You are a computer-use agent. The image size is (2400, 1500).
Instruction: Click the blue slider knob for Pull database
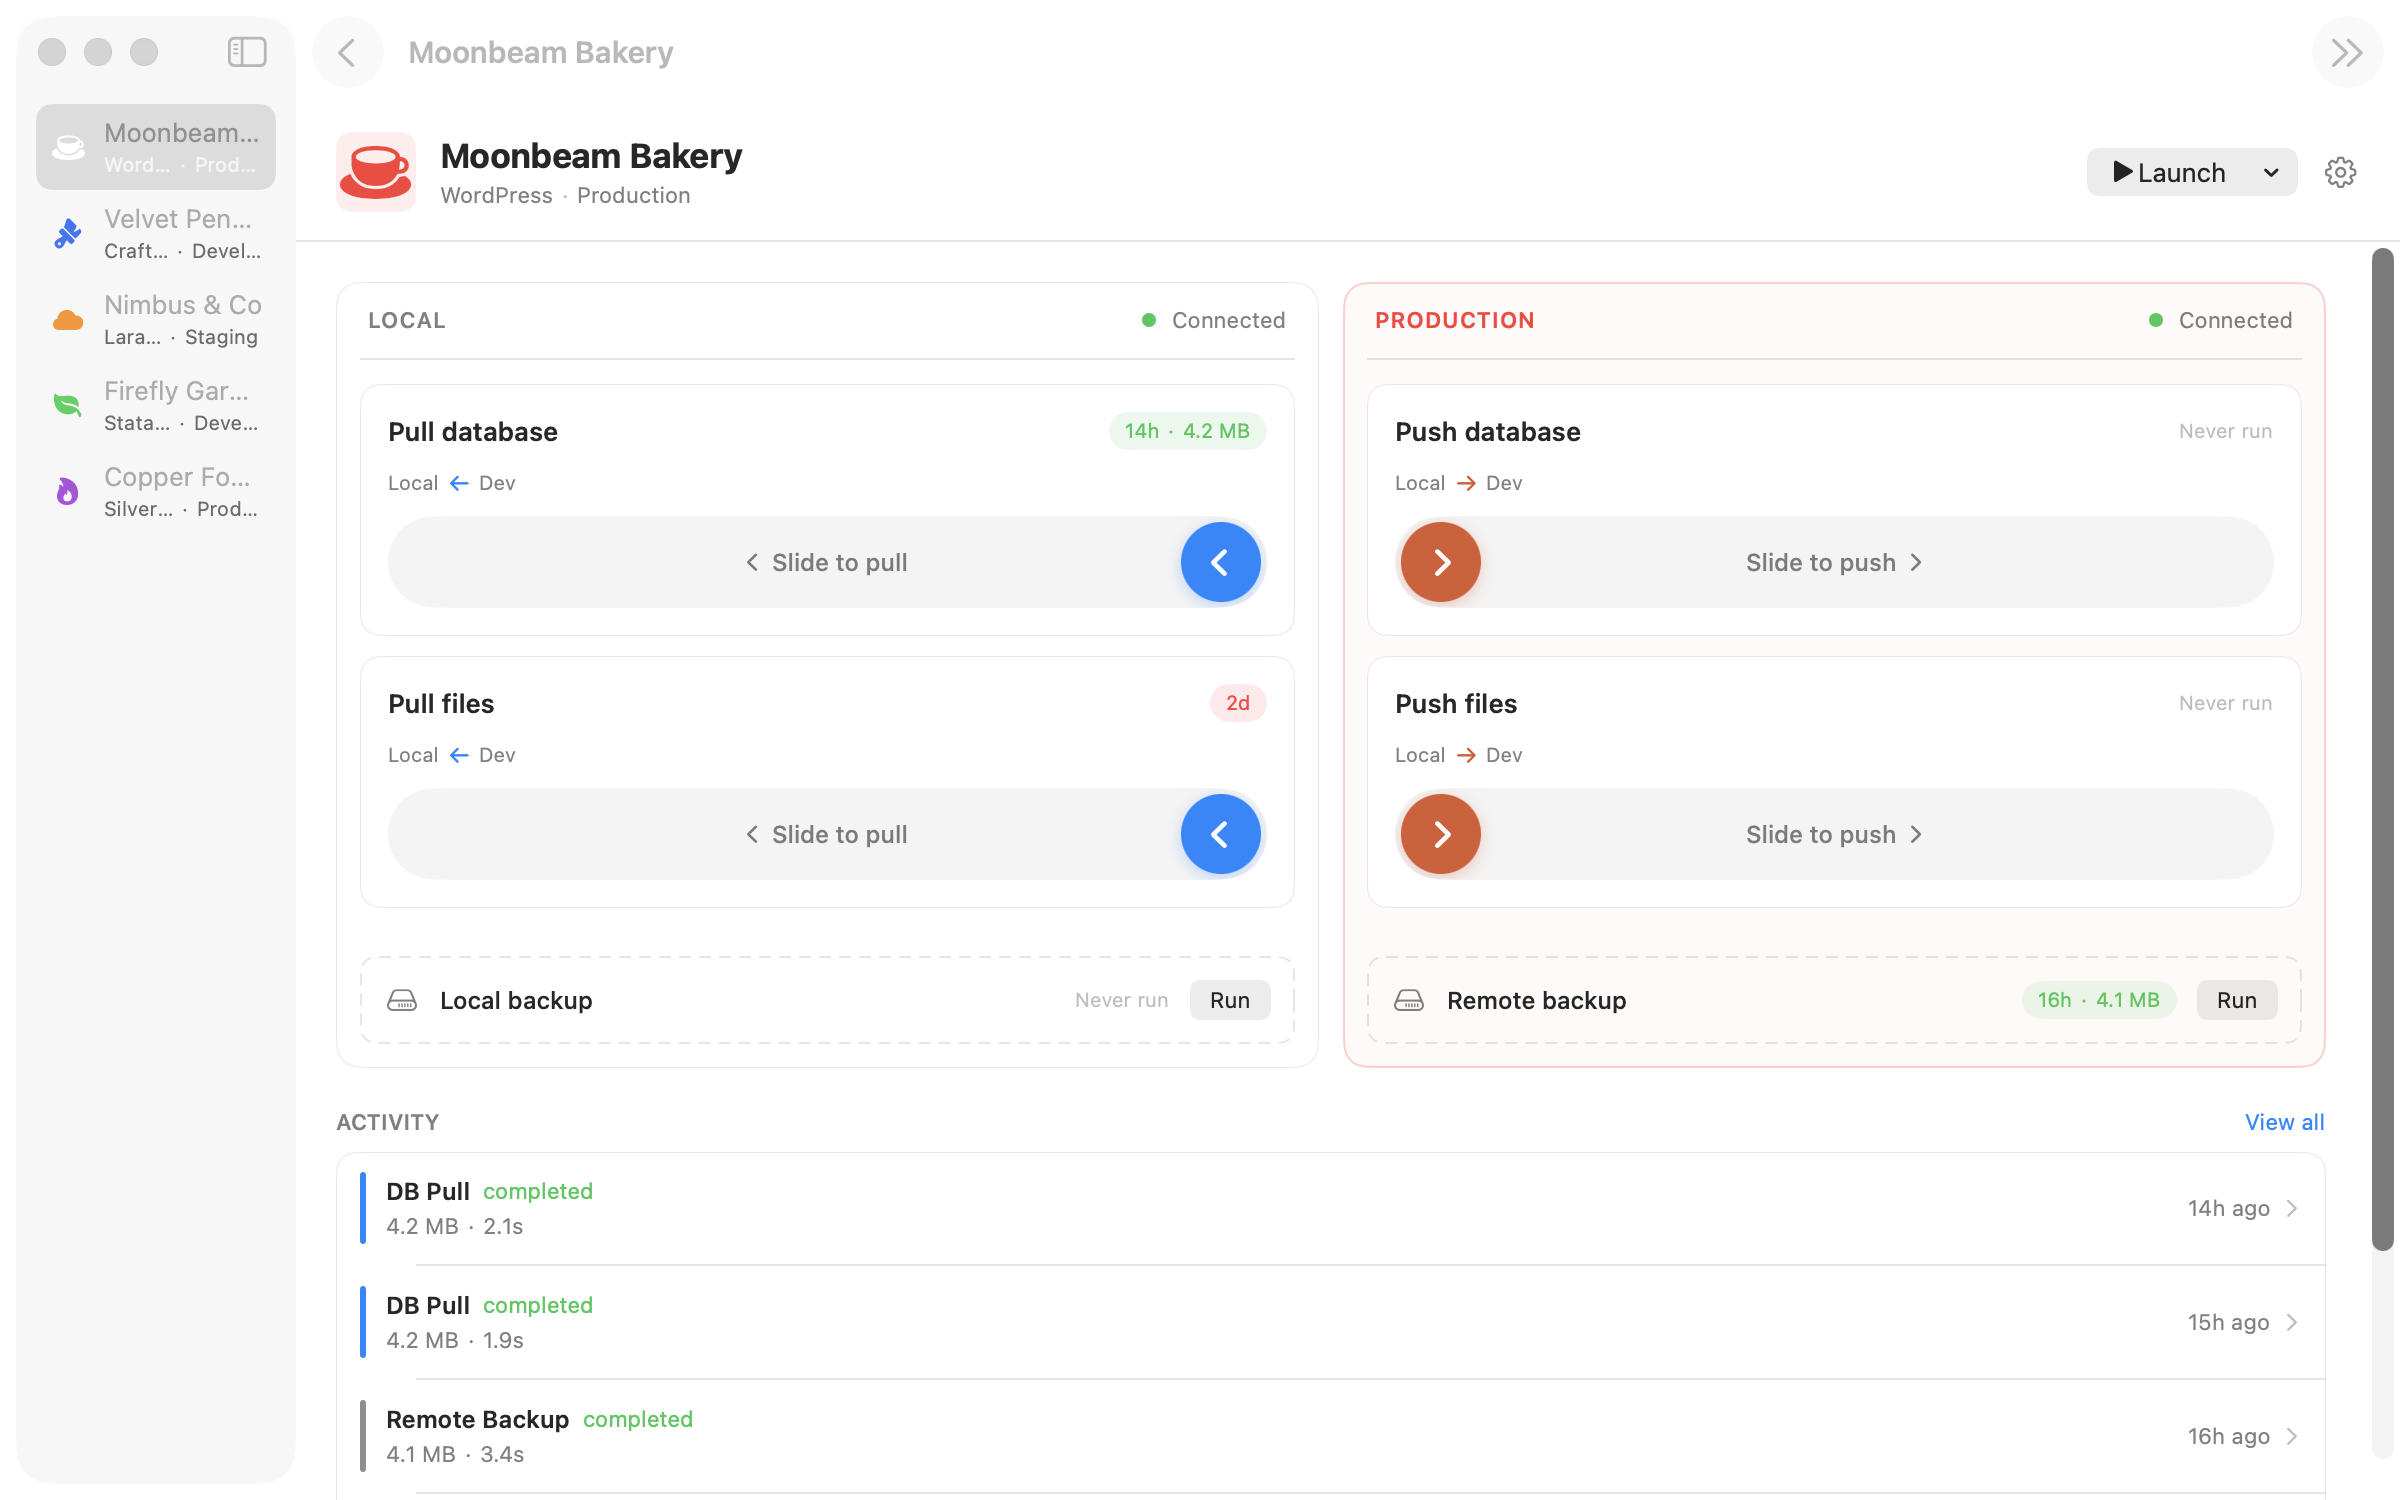pos(1220,562)
